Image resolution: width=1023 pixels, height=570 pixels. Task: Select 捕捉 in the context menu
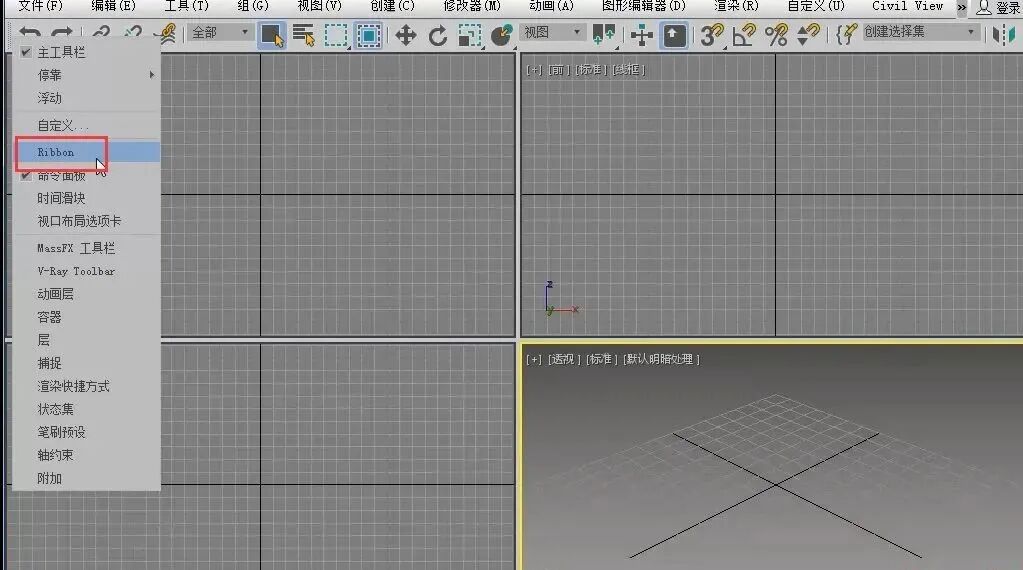(86, 363)
